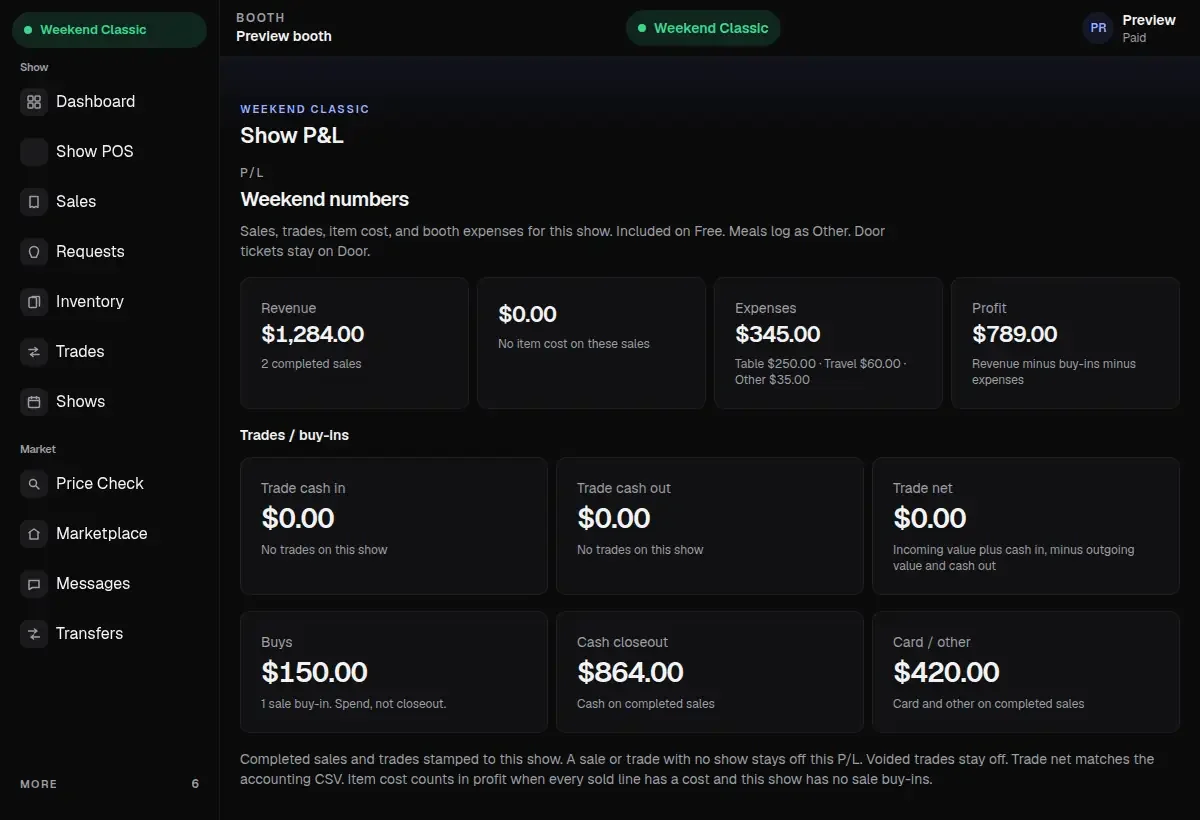
Task: Click the Transfers arrows icon
Action: 34,634
